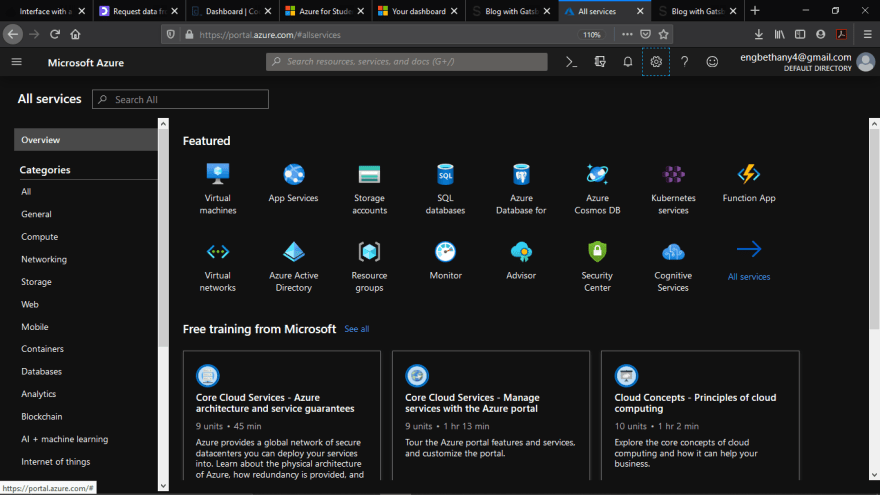Open Azure architecture and service guarantees card

[x=282, y=415]
